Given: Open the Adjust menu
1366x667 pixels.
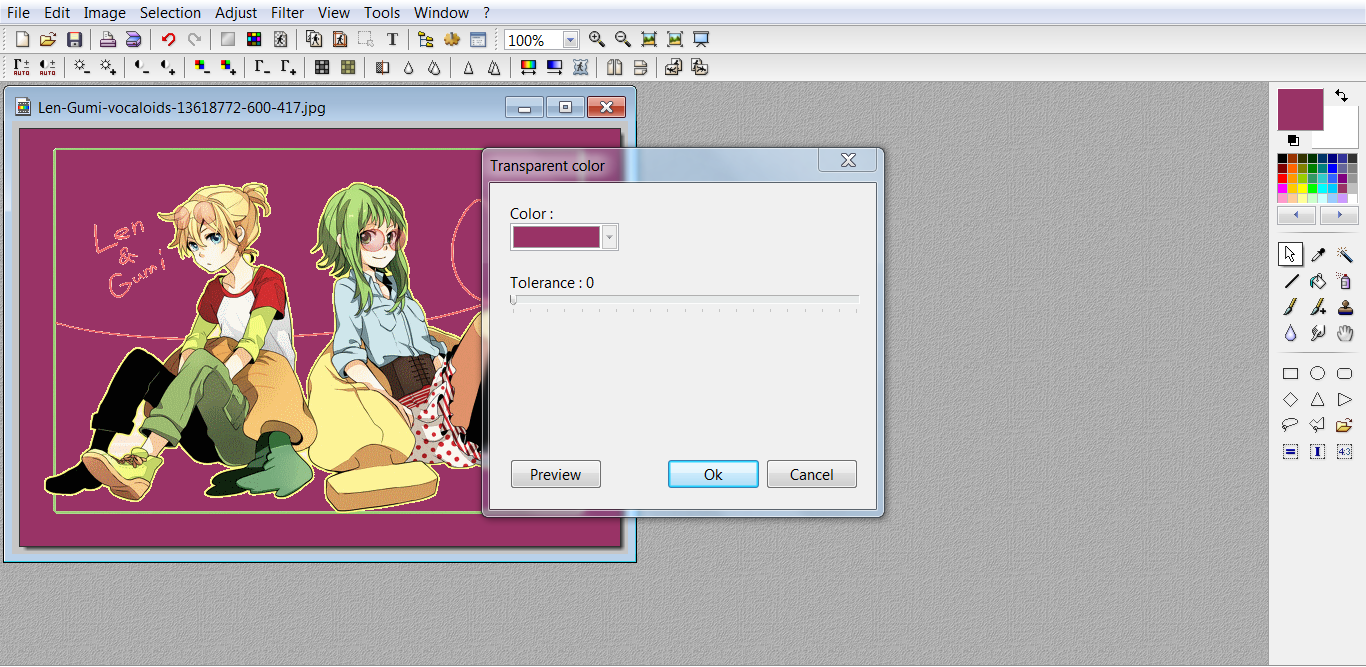Looking at the screenshot, I should pyautogui.click(x=236, y=13).
